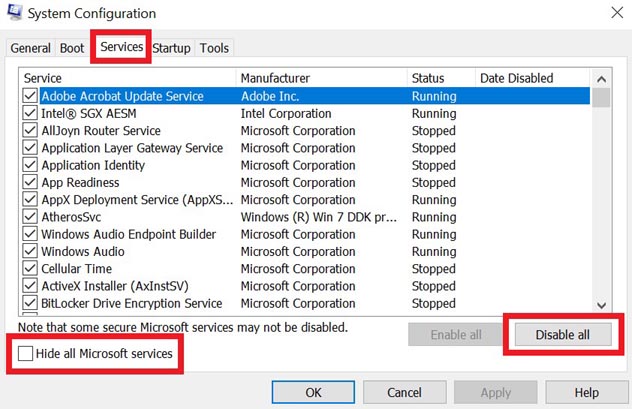Click the scrollbar up arrow
Screen dimensions: 632x409
click(601, 79)
